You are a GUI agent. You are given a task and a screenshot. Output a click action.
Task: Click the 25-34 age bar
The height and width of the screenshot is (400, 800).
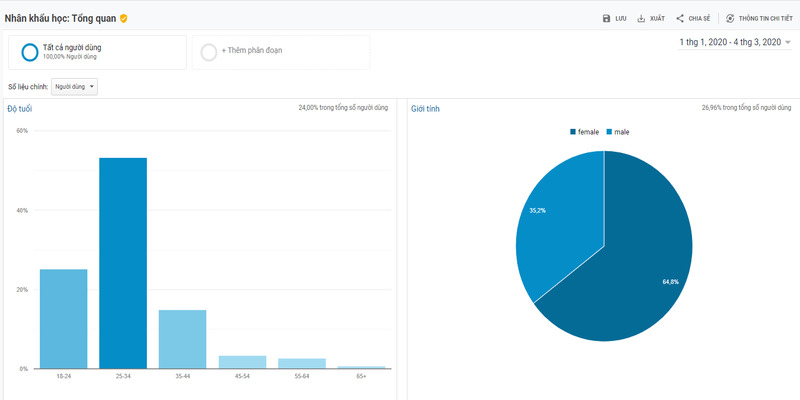tap(123, 263)
